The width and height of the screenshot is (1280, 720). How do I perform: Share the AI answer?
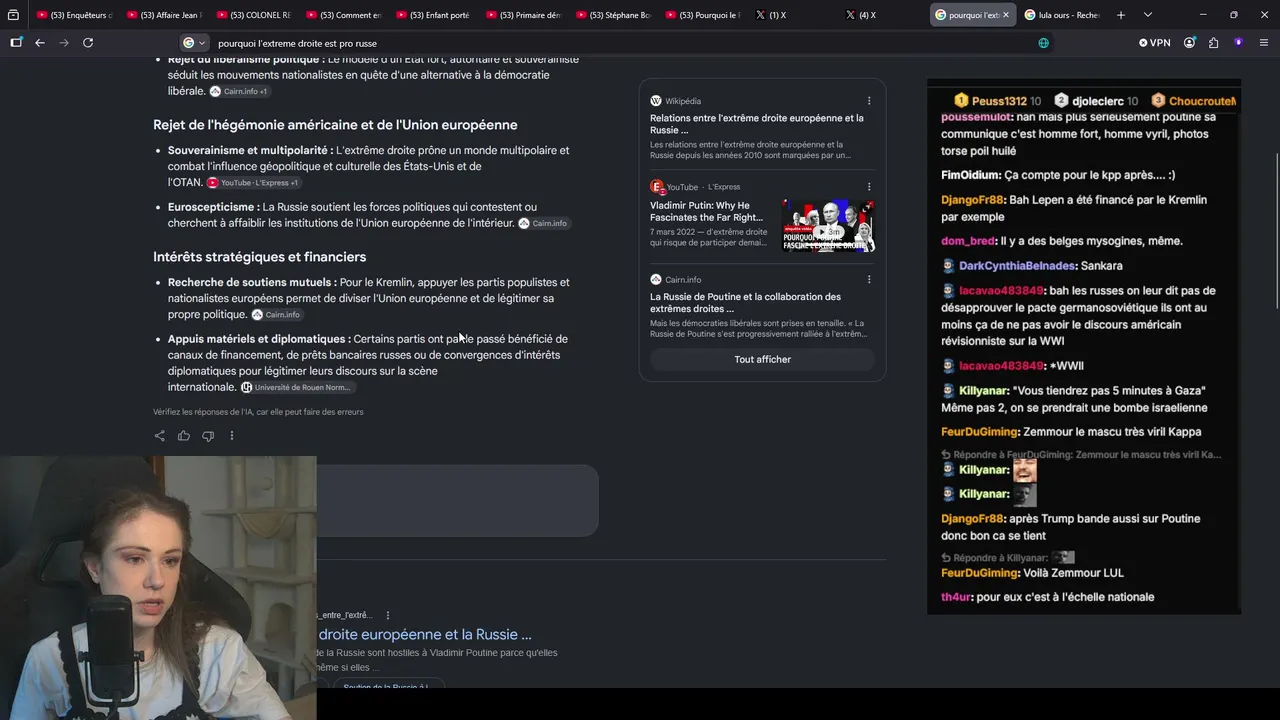[160, 436]
